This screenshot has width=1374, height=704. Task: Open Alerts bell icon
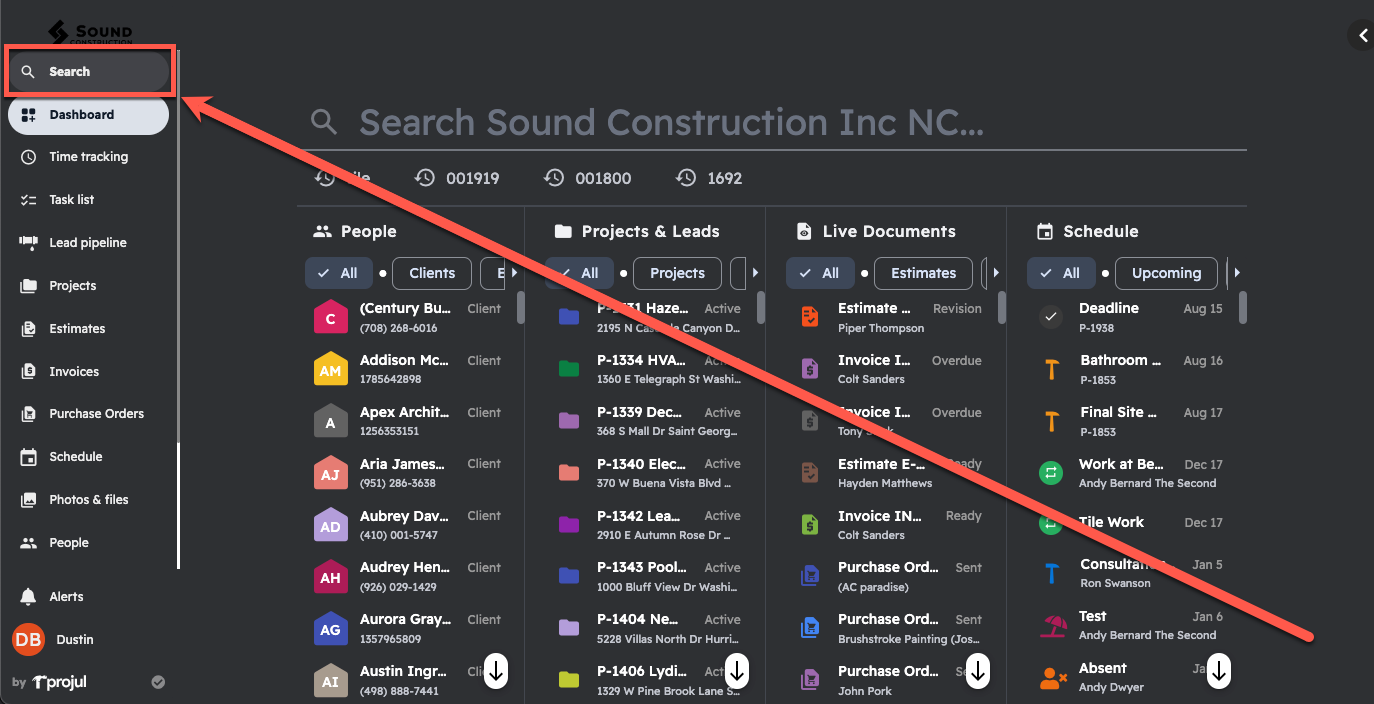[x=29, y=597]
